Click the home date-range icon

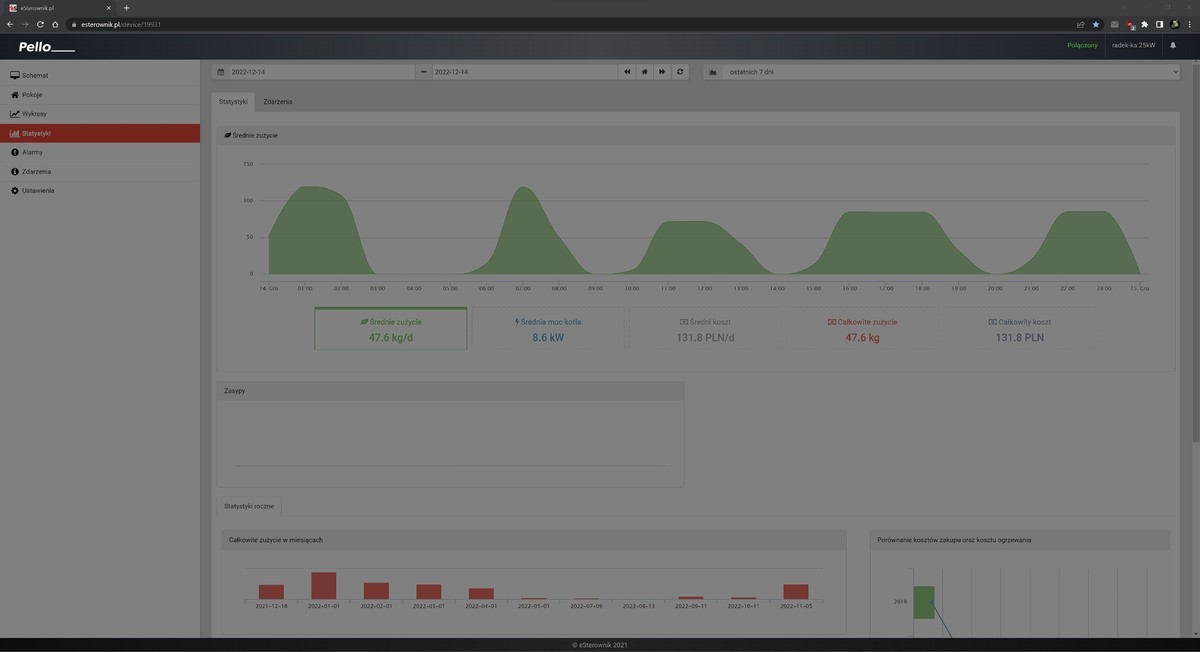pos(645,72)
